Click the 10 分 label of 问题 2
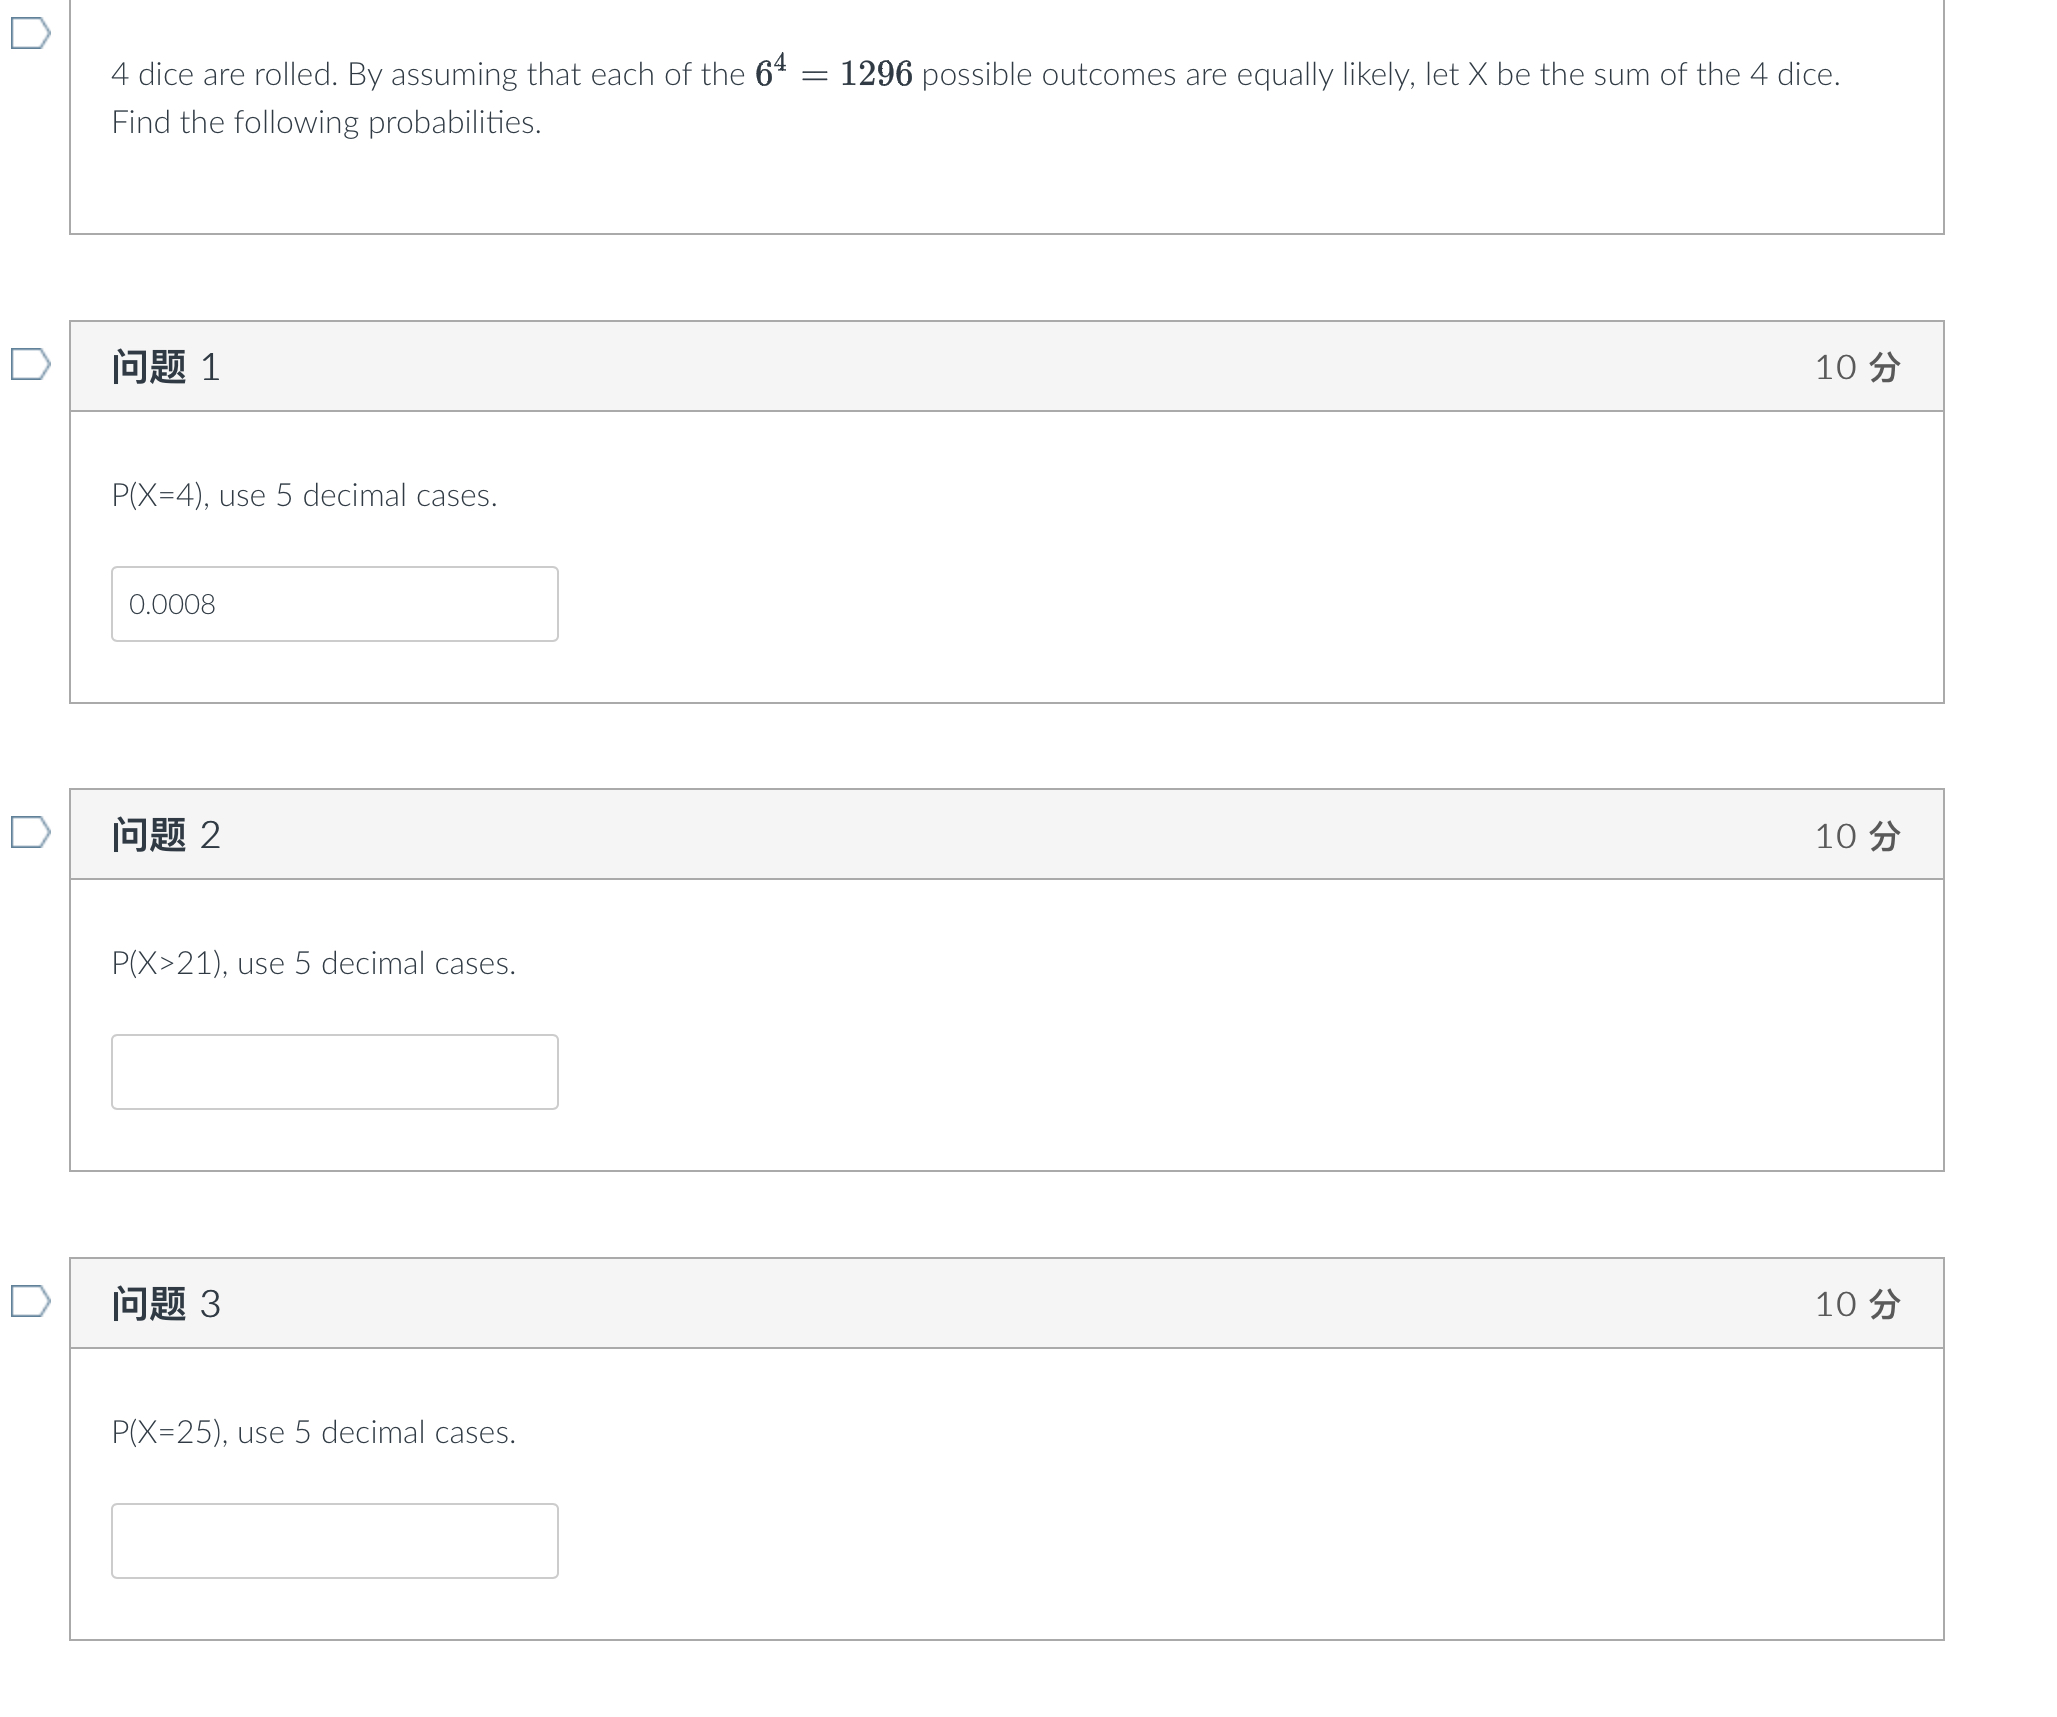Image resolution: width=2057 pixels, height=1717 pixels. (x=1857, y=836)
